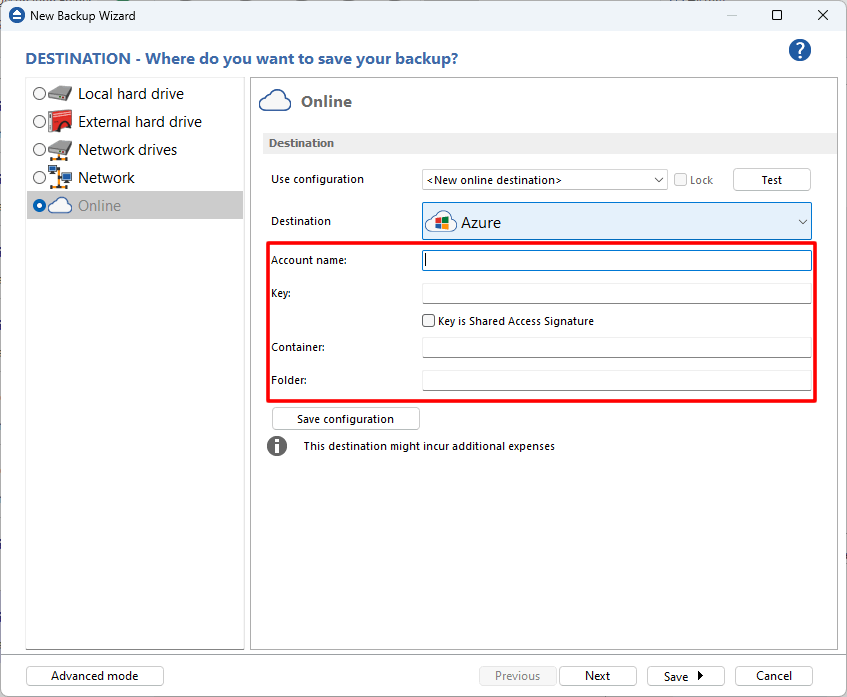
Task: Click the red External hard drive icon
Action: click(60, 122)
